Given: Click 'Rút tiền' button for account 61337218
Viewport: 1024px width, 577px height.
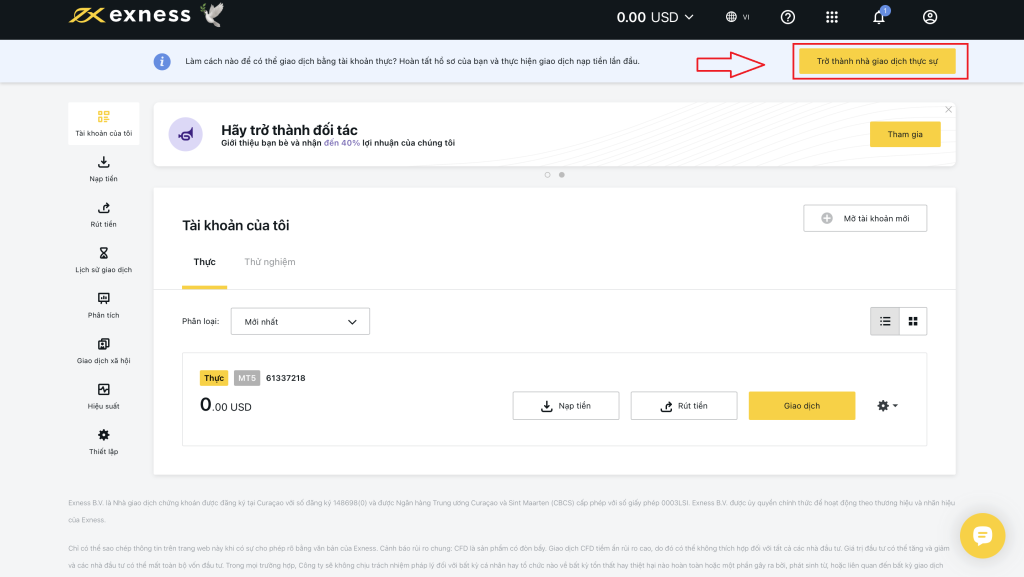Looking at the screenshot, I should point(684,406).
